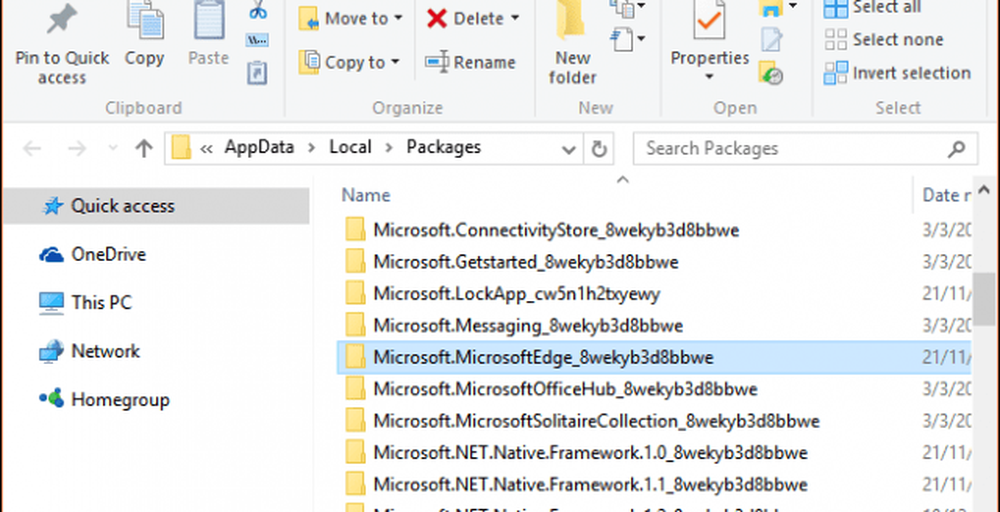Expand the address bar history dropdown
This screenshot has width=1000, height=512.
tap(568, 149)
